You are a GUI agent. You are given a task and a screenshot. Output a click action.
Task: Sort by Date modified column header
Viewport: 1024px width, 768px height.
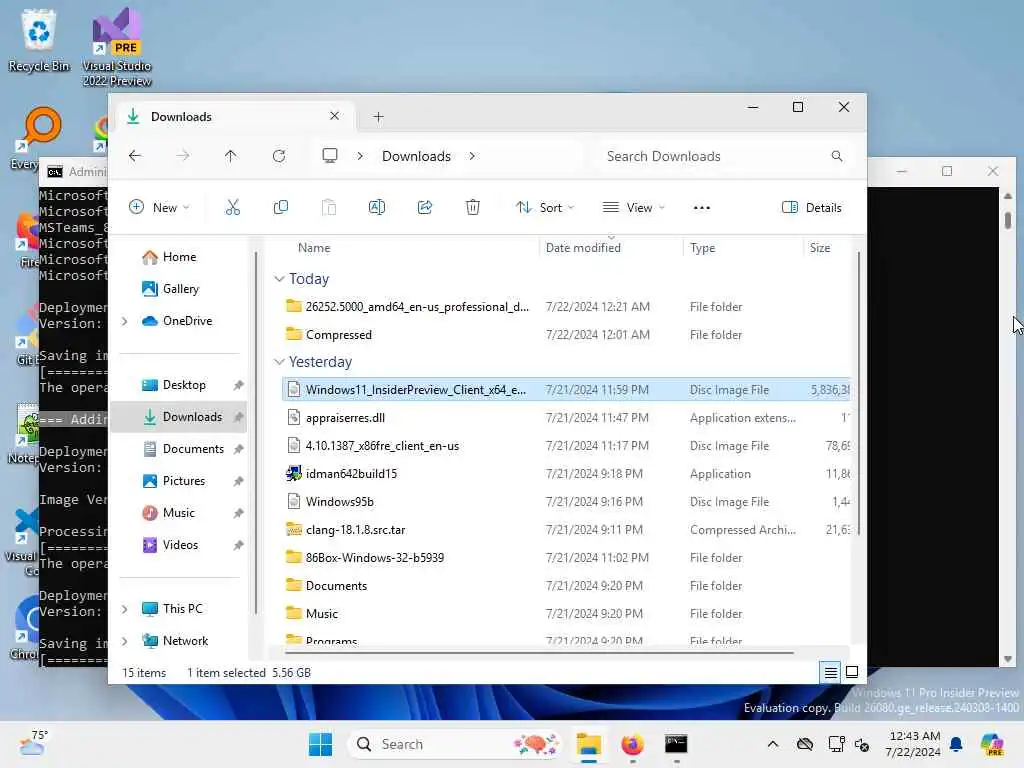[583, 248]
